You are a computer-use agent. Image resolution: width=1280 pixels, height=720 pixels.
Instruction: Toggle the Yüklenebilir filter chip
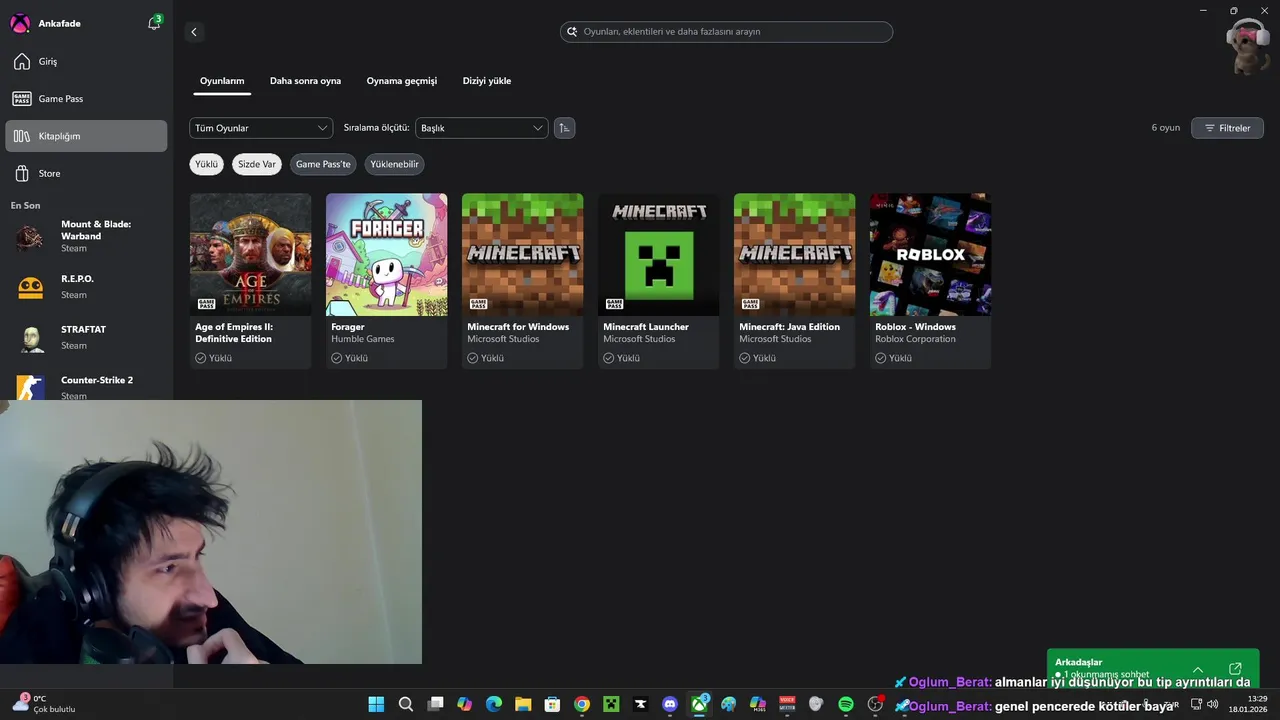click(395, 164)
